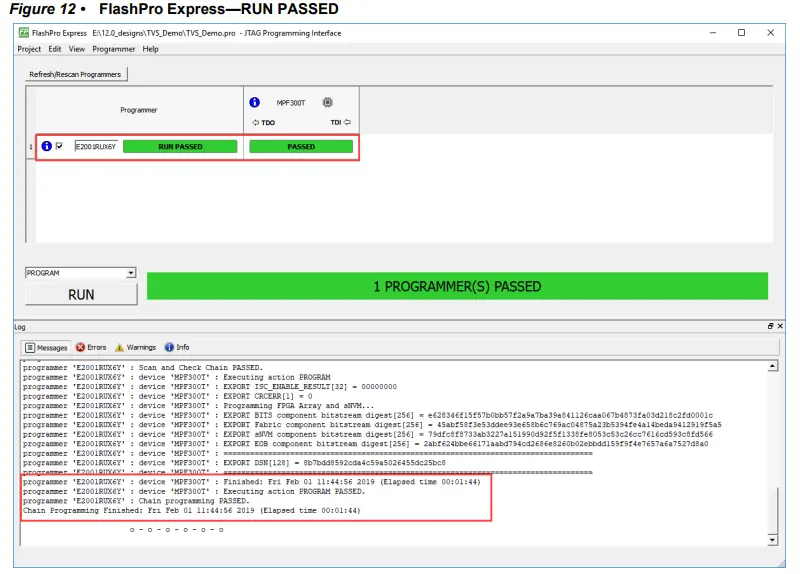Click the log scrollbar up arrow
The width and height of the screenshot is (800, 574).
[x=772, y=366]
